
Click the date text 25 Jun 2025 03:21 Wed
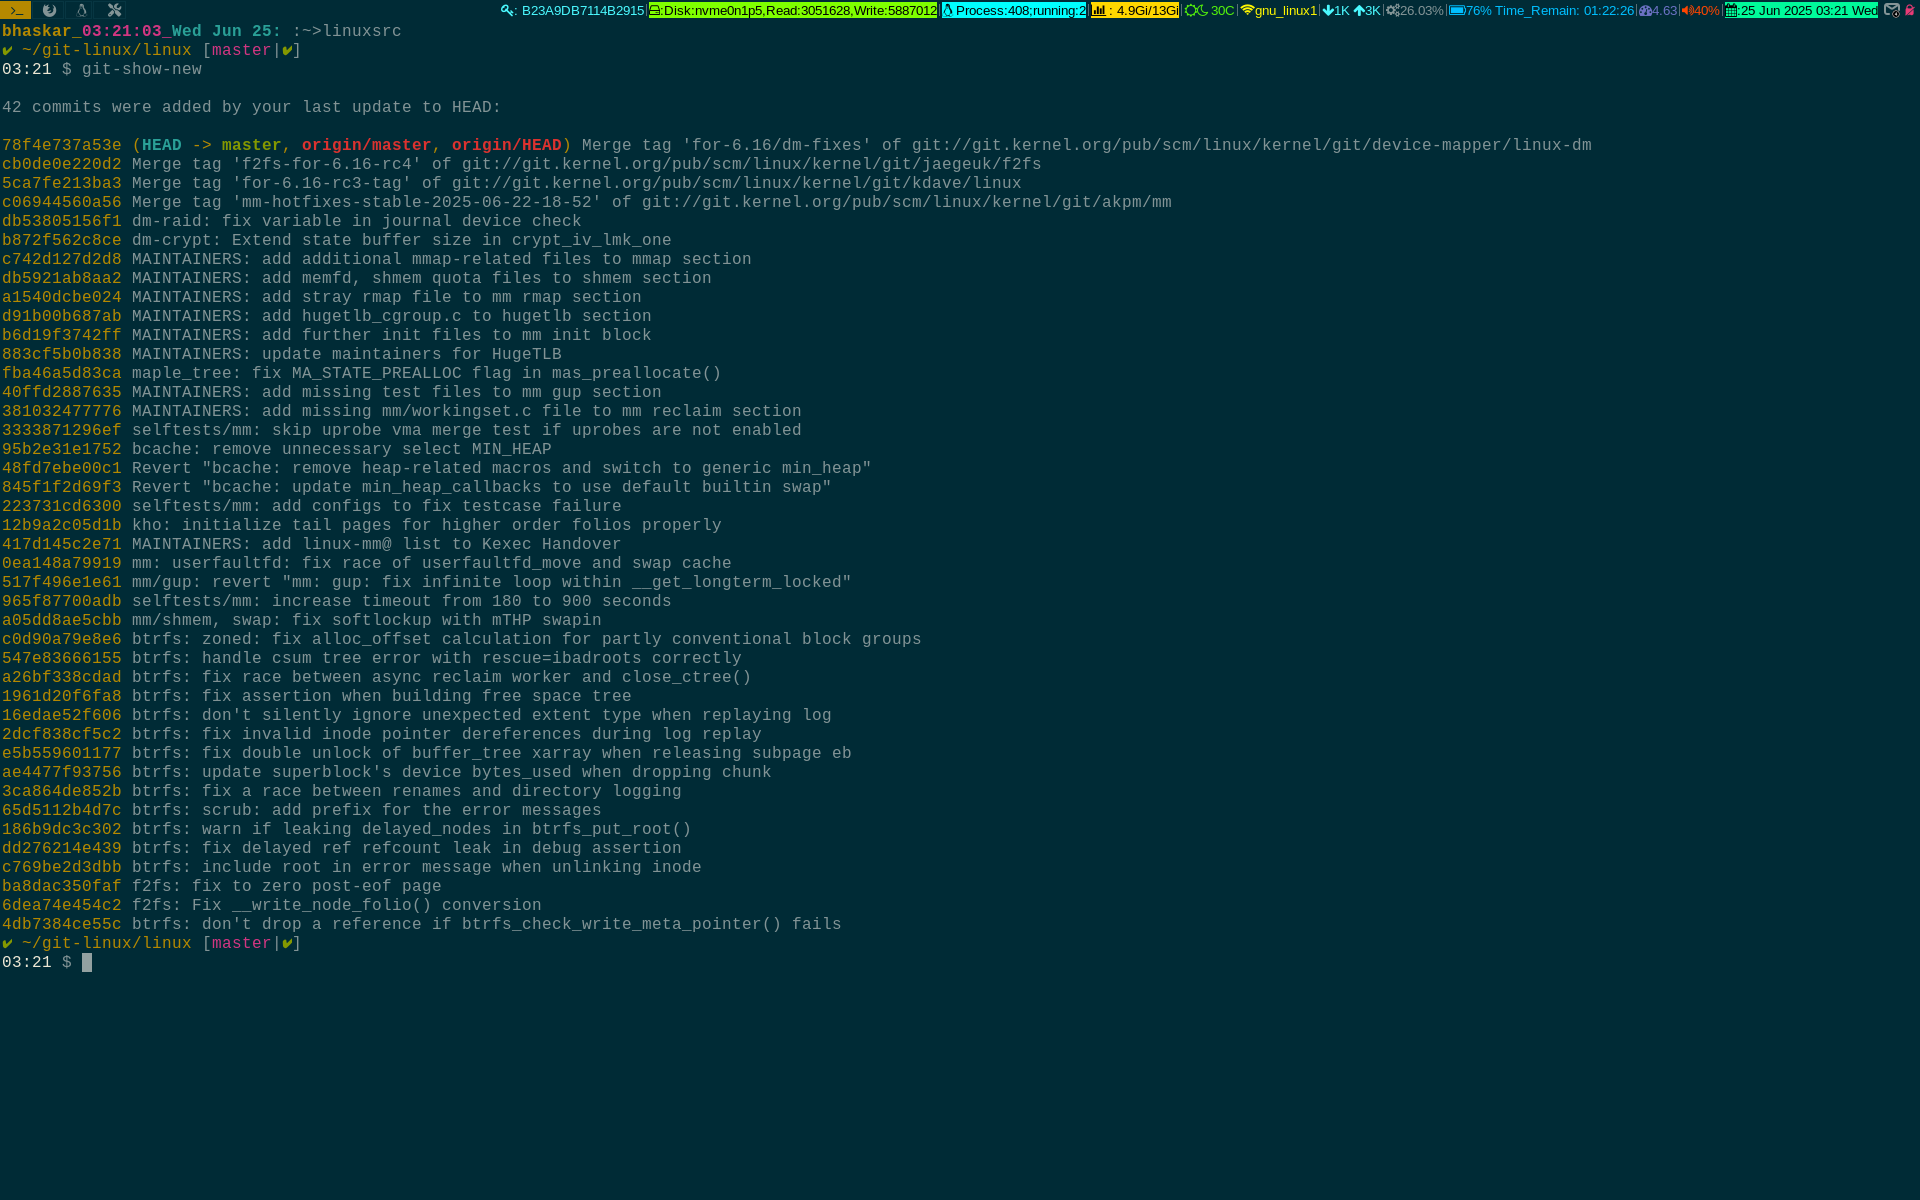1808,11
